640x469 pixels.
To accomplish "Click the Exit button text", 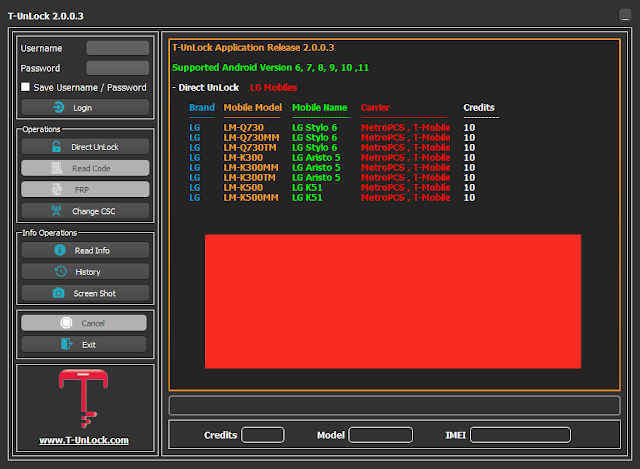I will (x=89, y=345).
